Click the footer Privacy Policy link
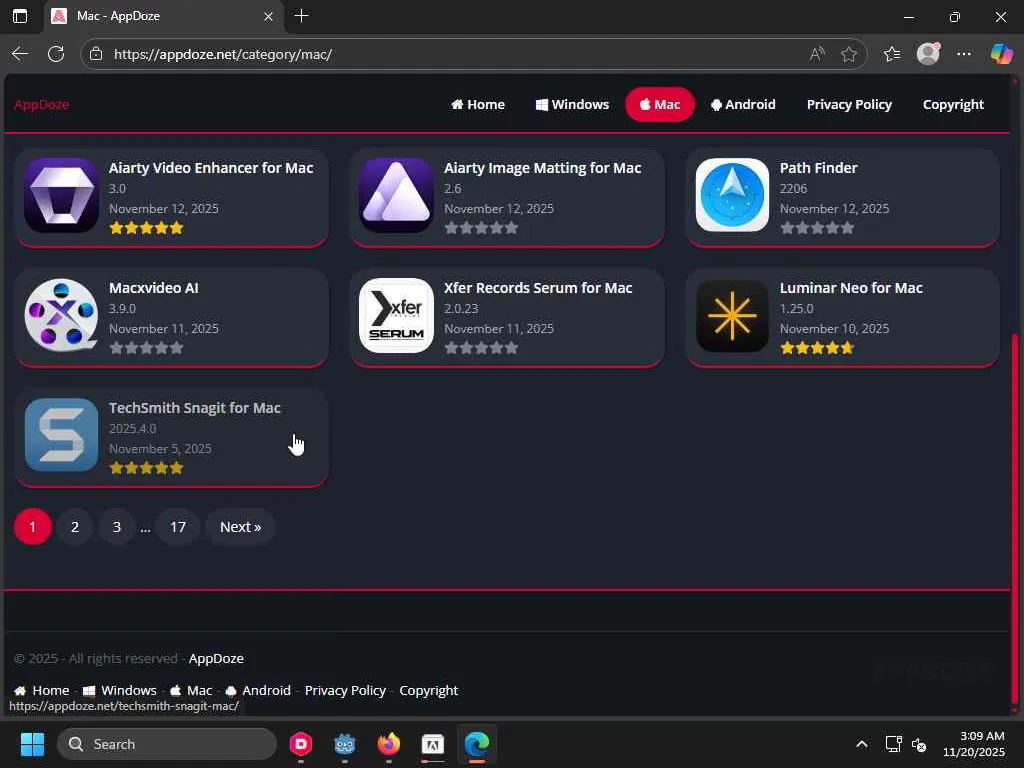The height and width of the screenshot is (768, 1024). click(x=345, y=690)
